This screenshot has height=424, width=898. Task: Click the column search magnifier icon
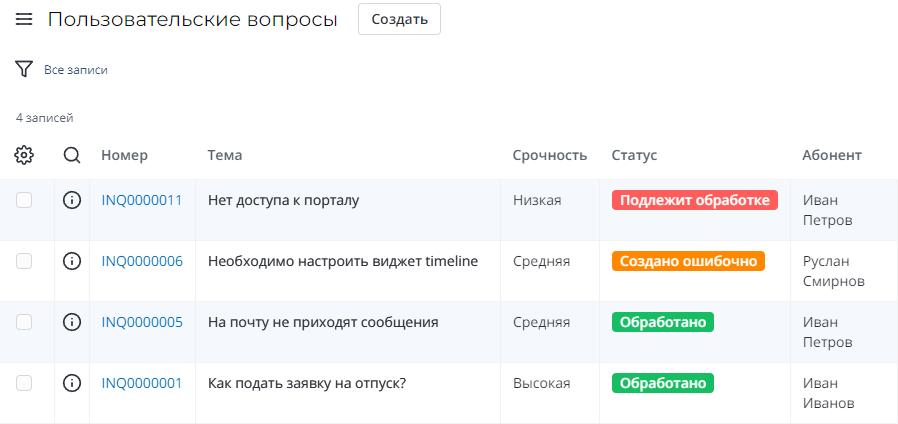pyautogui.click(x=72, y=155)
